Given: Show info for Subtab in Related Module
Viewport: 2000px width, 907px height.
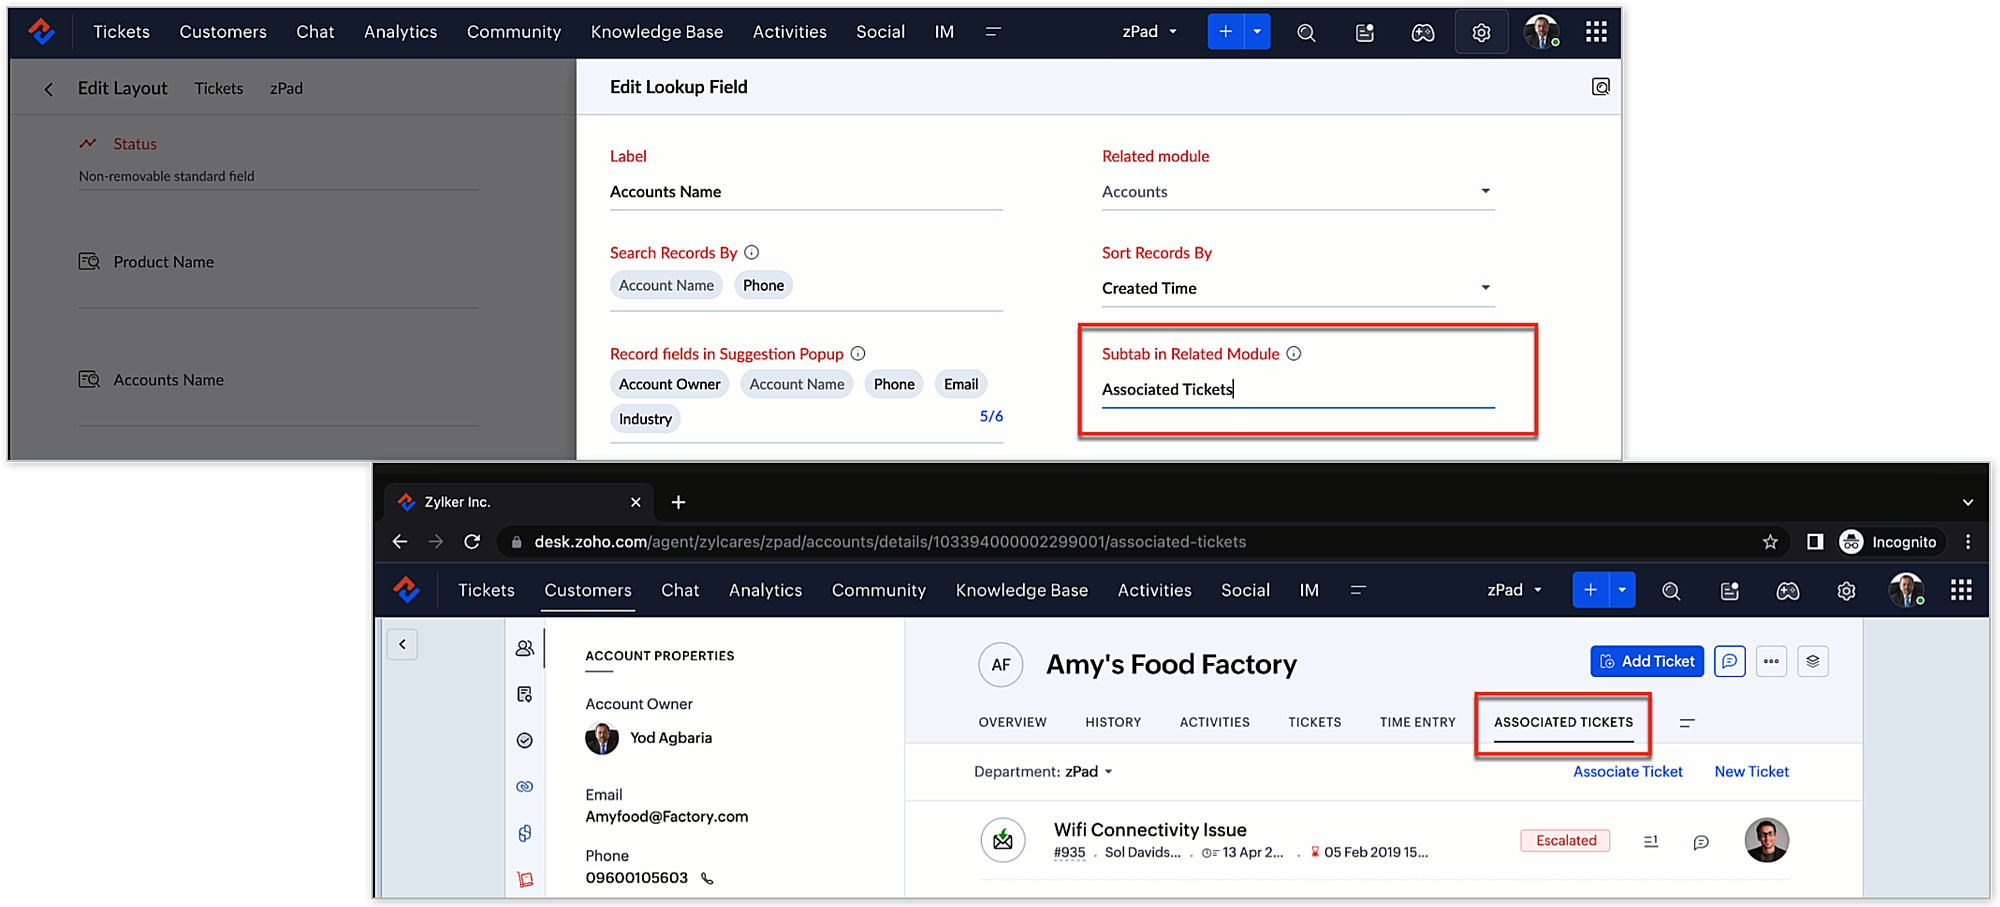Looking at the screenshot, I should click(x=1294, y=354).
